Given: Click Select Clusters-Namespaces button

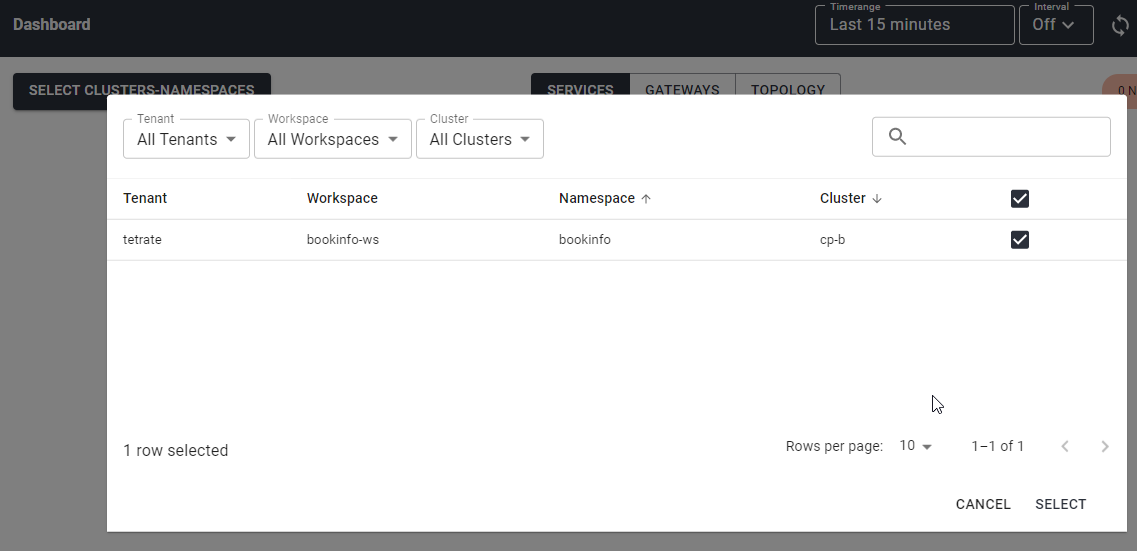Looking at the screenshot, I should click(141, 91).
